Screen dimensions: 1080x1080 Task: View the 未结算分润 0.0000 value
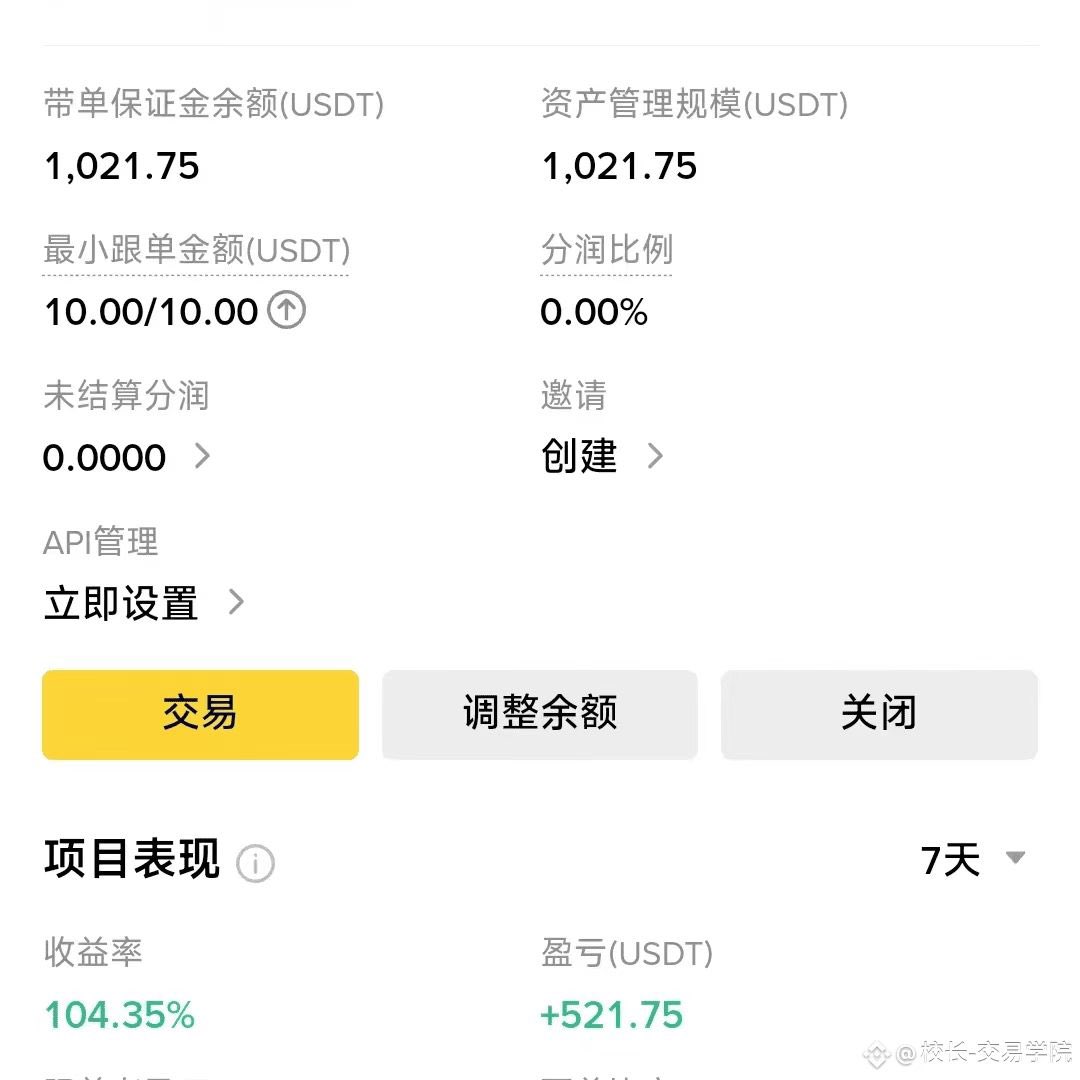104,458
